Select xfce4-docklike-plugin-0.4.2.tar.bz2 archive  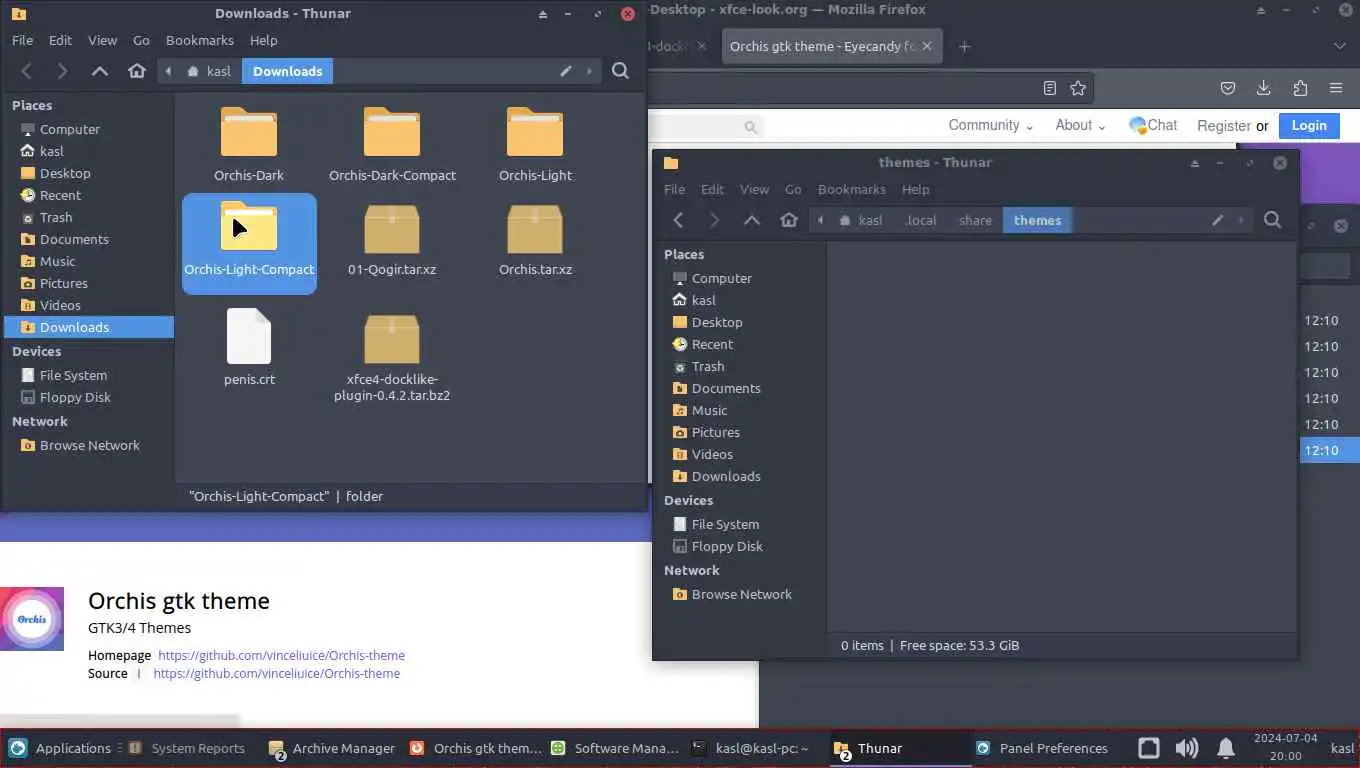pos(392,358)
